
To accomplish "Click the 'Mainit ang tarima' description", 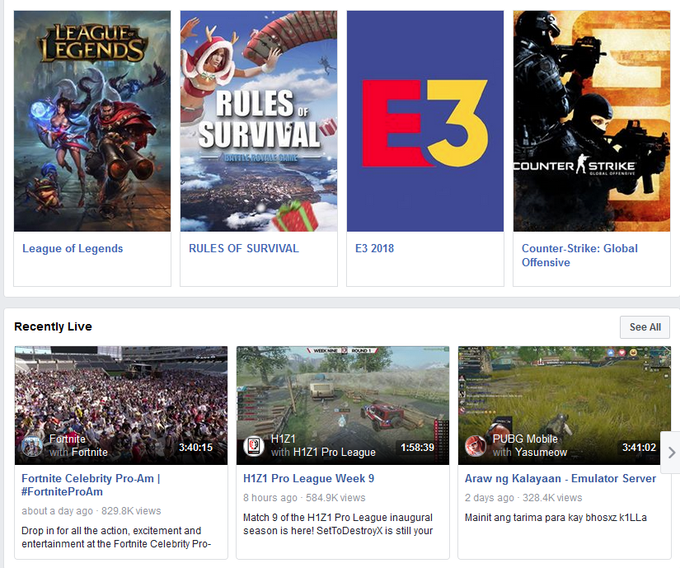I will pos(556,518).
